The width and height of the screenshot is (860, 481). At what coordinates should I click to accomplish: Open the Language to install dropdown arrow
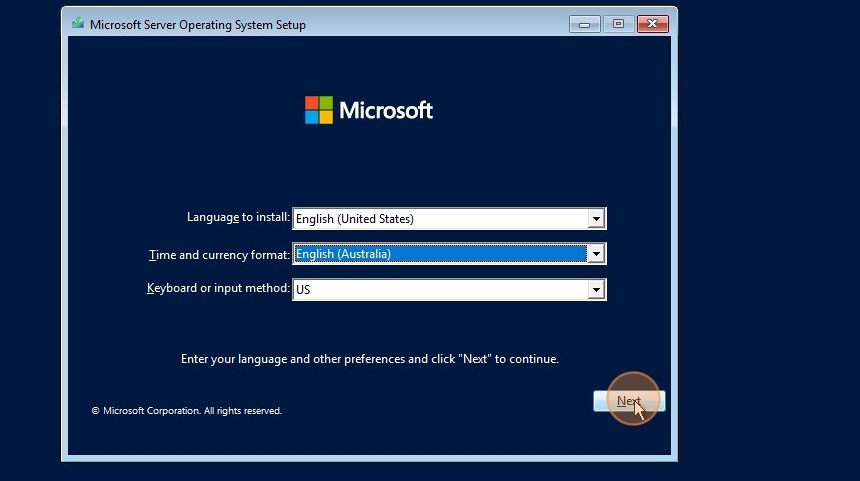[x=596, y=219]
